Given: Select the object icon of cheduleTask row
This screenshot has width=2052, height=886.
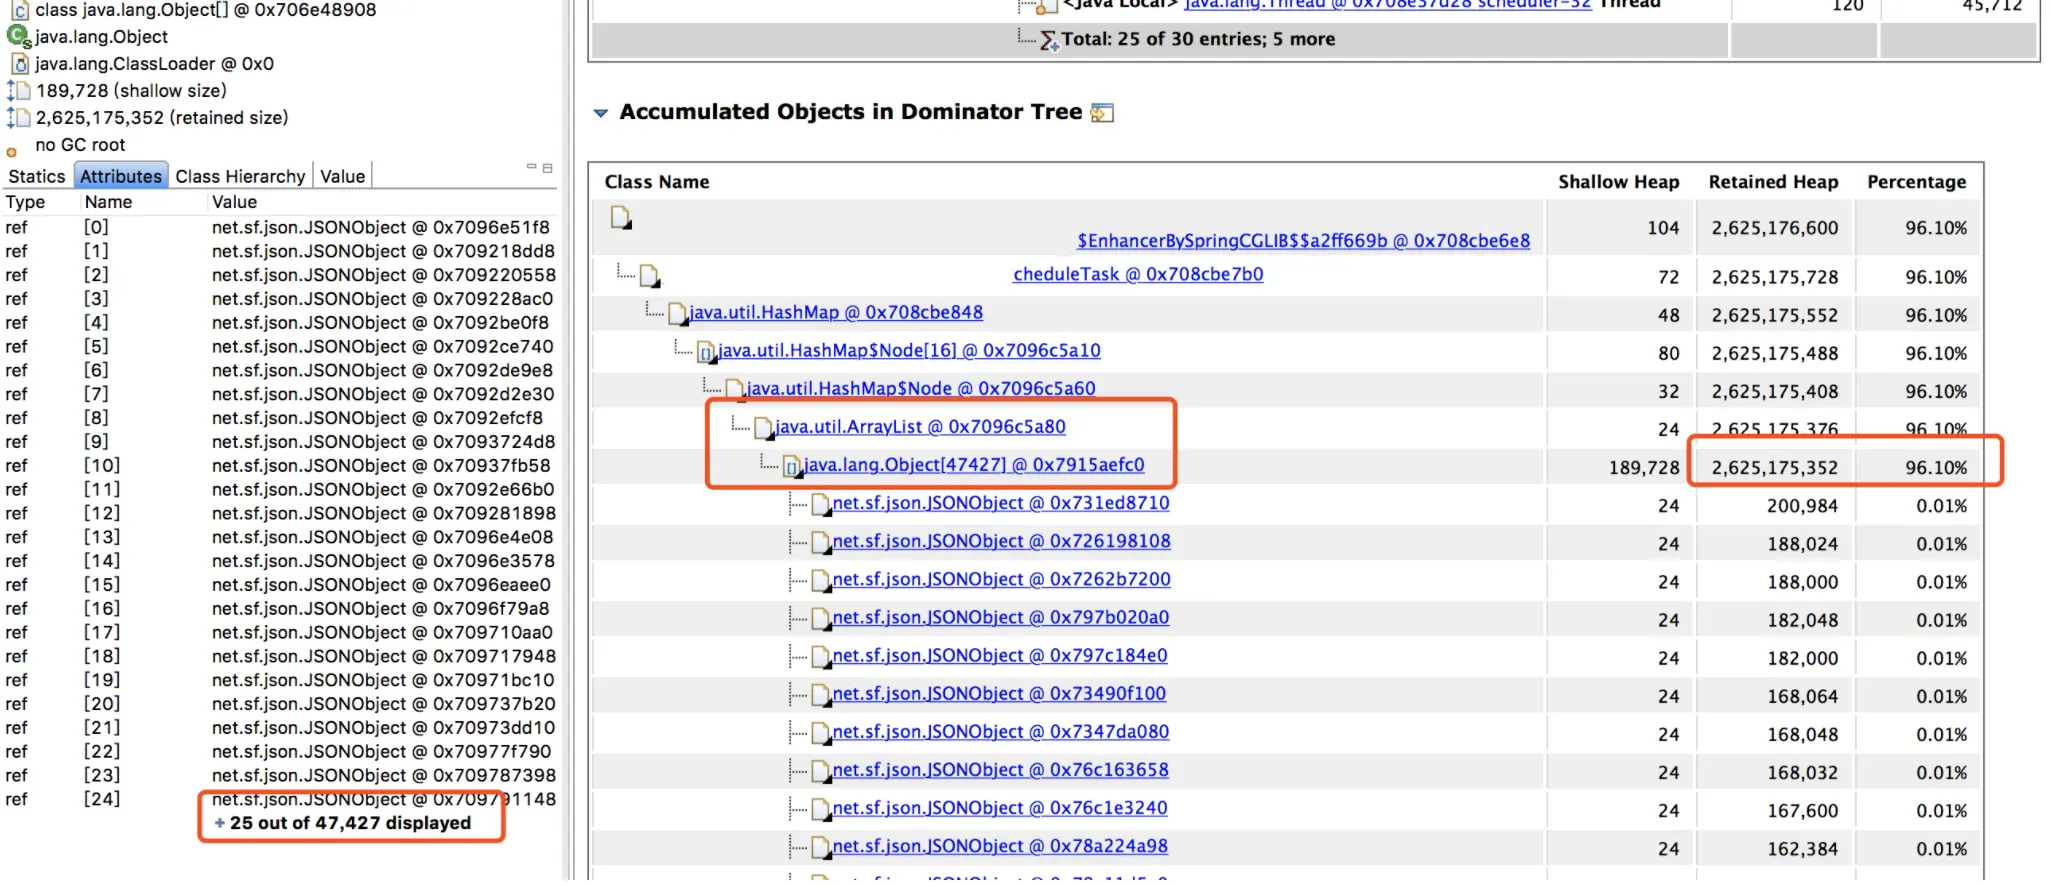Looking at the screenshot, I should (x=650, y=276).
